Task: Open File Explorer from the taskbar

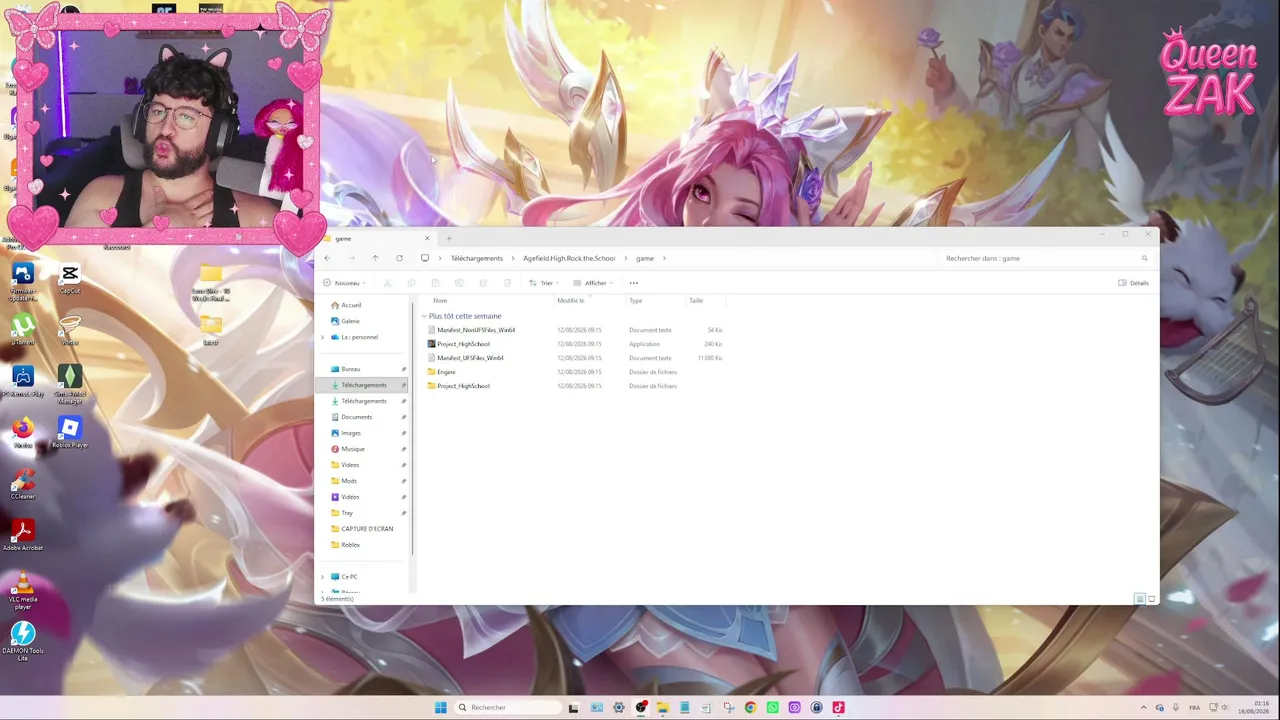Action: coord(662,708)
